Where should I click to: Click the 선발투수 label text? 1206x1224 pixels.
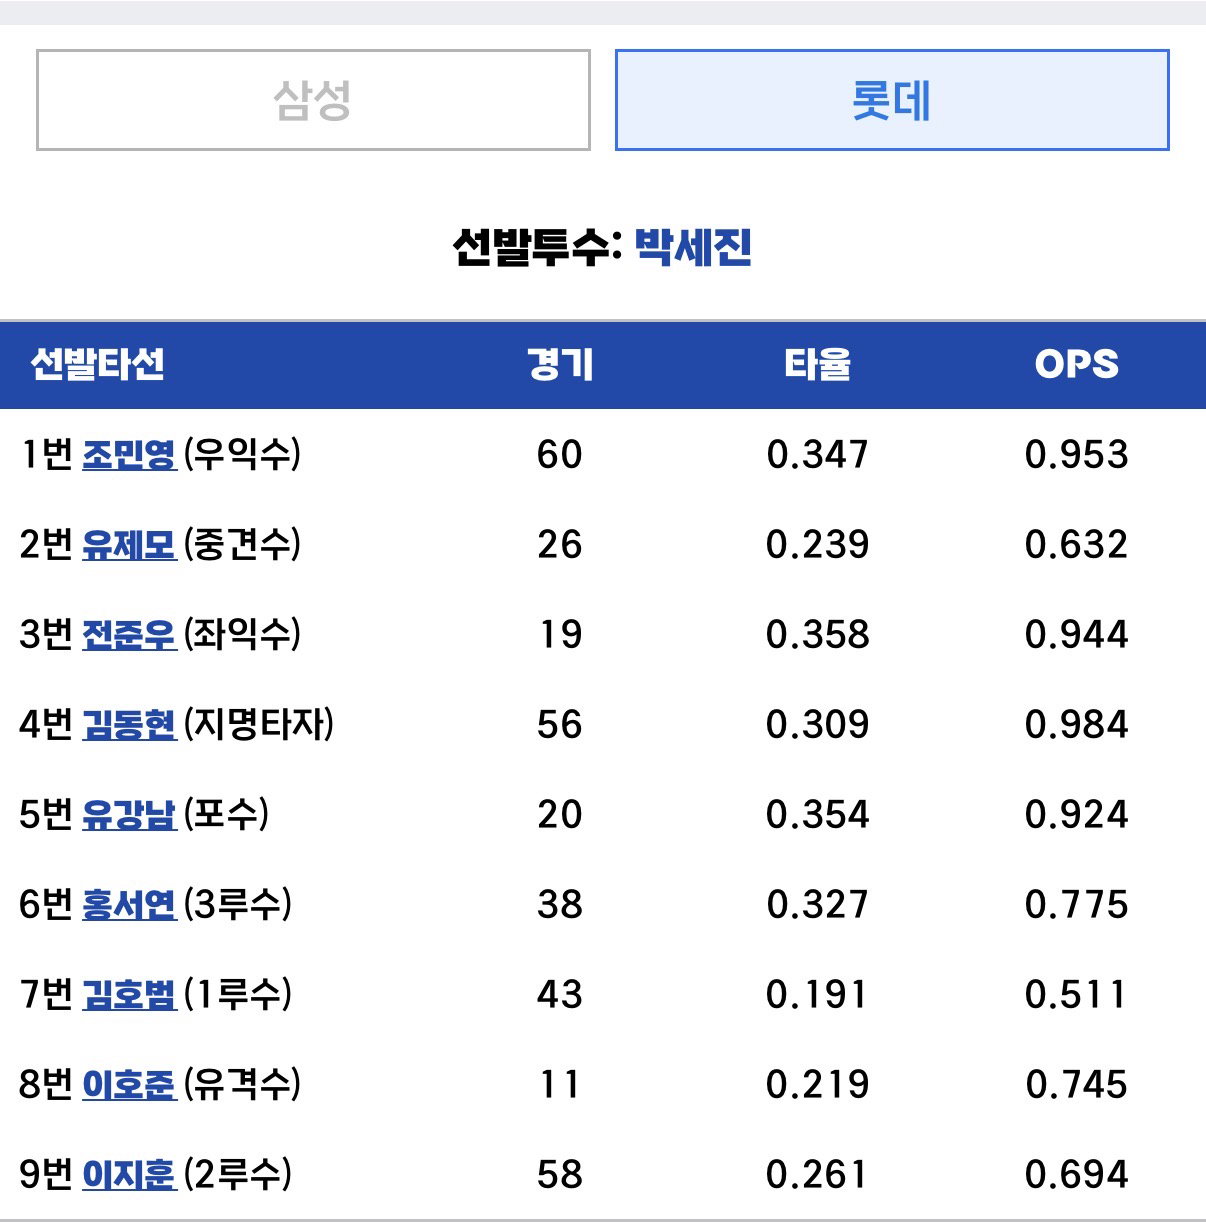point(538,246)
